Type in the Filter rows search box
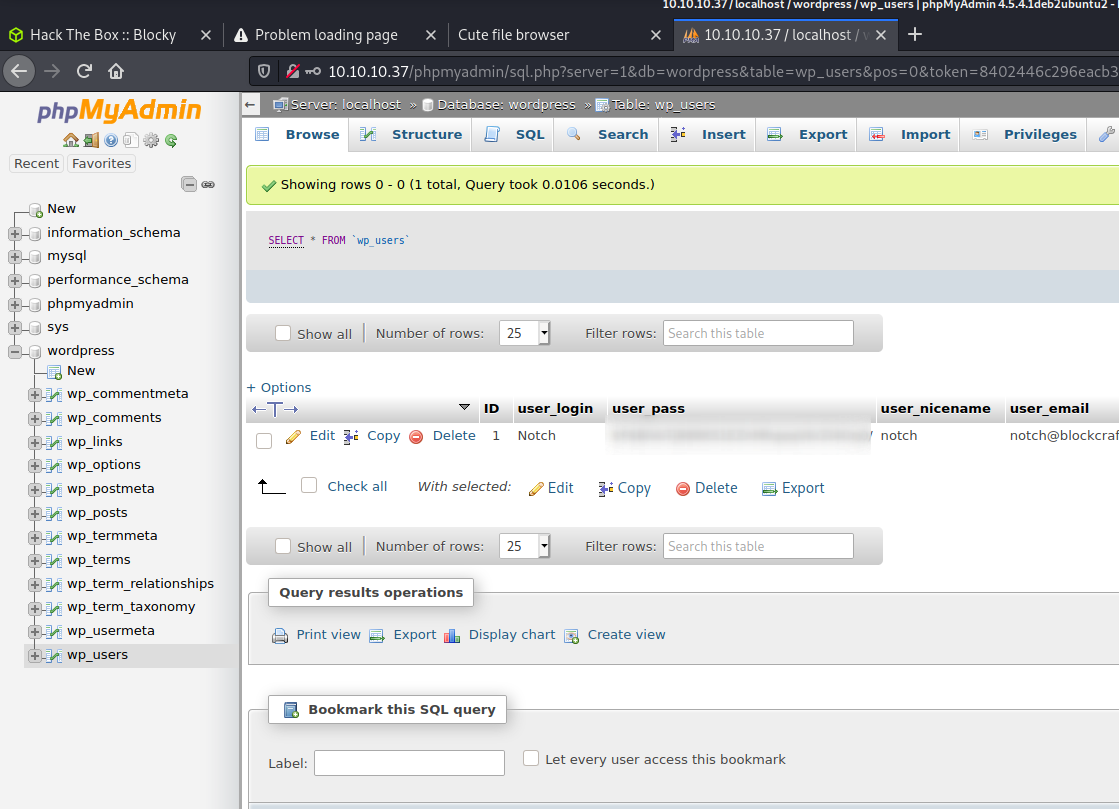The image size is (1119, 809). [x=758, y=333]
